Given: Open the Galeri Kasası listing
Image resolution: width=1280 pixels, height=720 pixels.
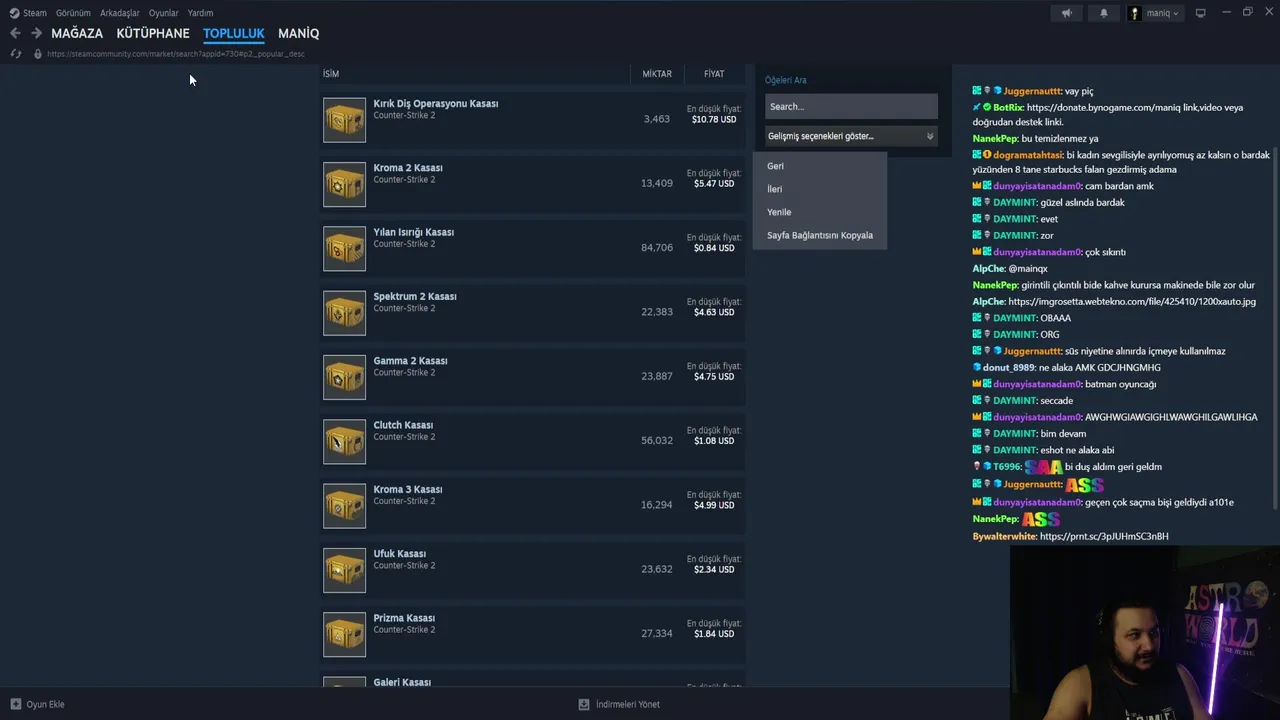Looking at the screenshot, I should pyautogui.click(x=533, y=681).
